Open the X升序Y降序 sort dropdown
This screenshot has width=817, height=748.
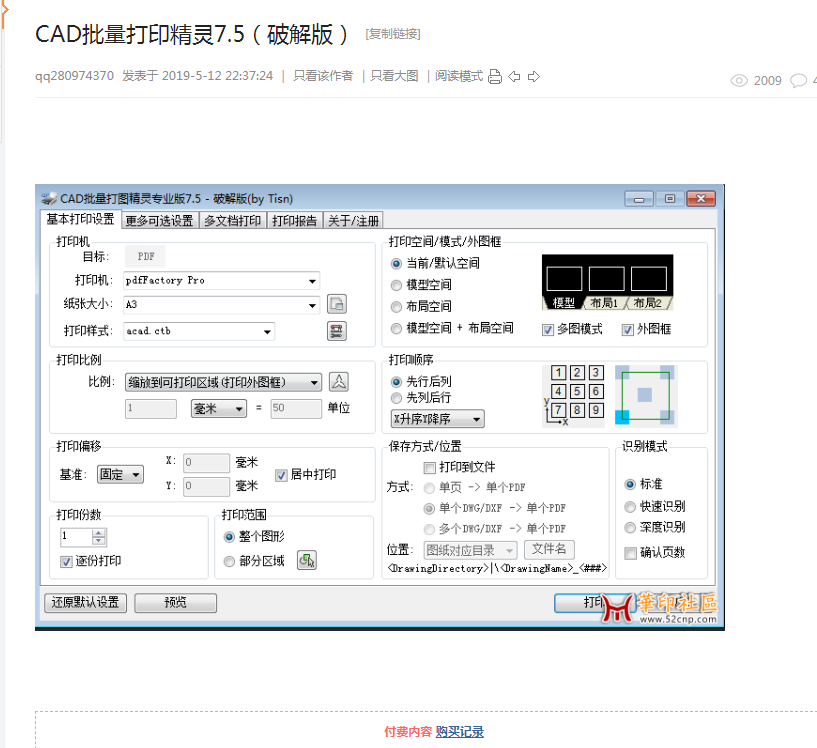point(438,419)
